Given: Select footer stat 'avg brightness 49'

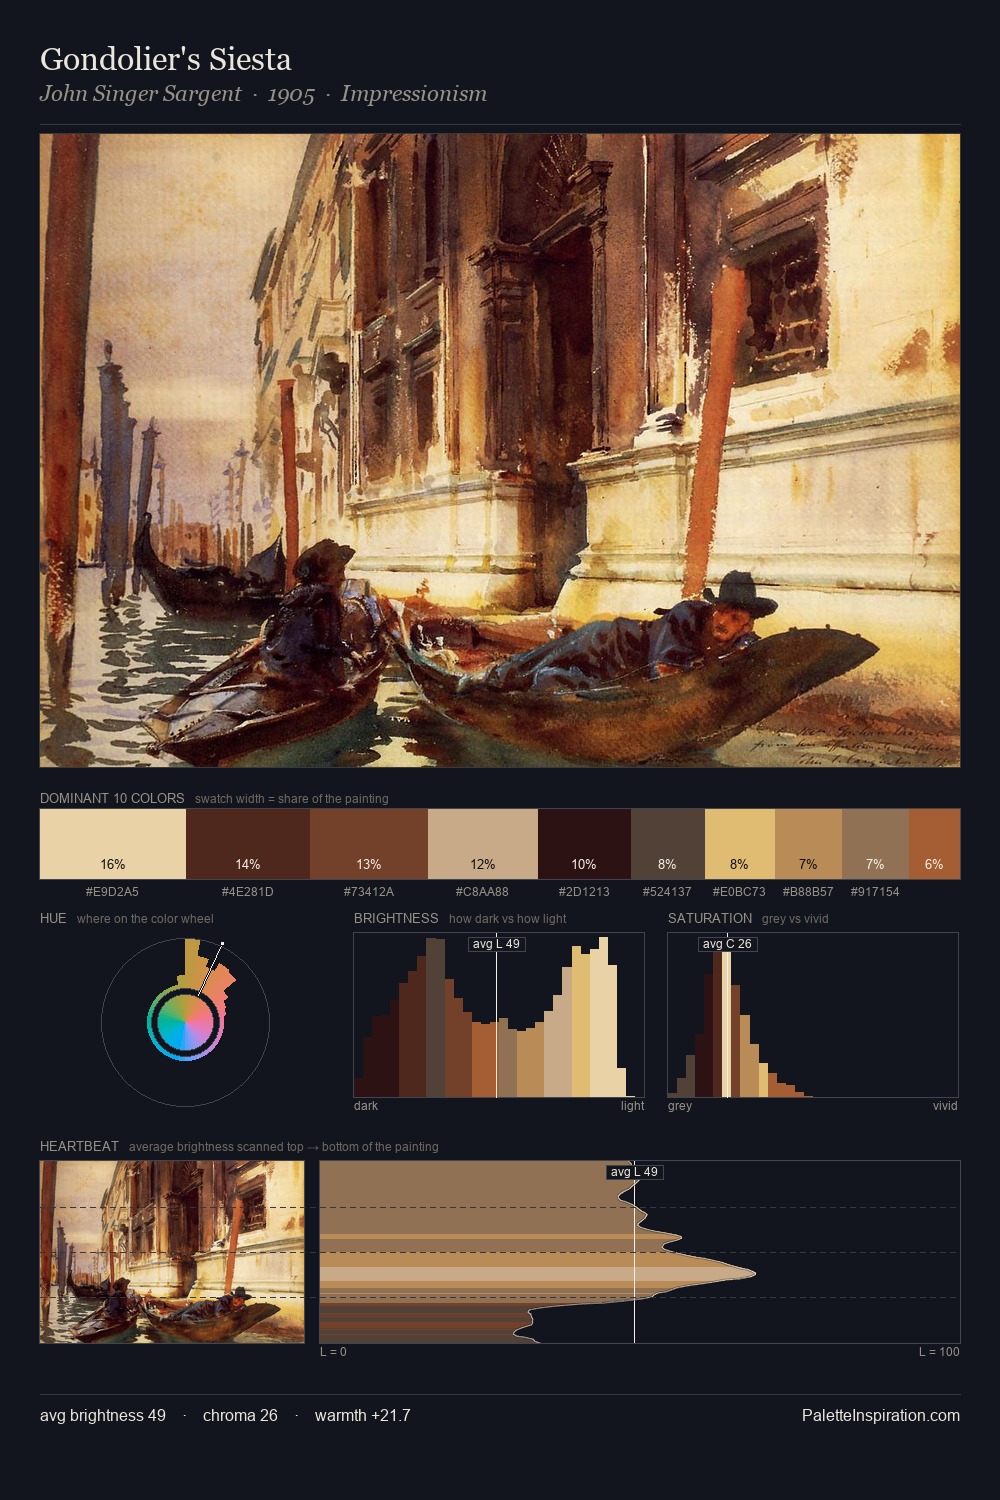Looking at the screenshot, I should coord(103,1416).
